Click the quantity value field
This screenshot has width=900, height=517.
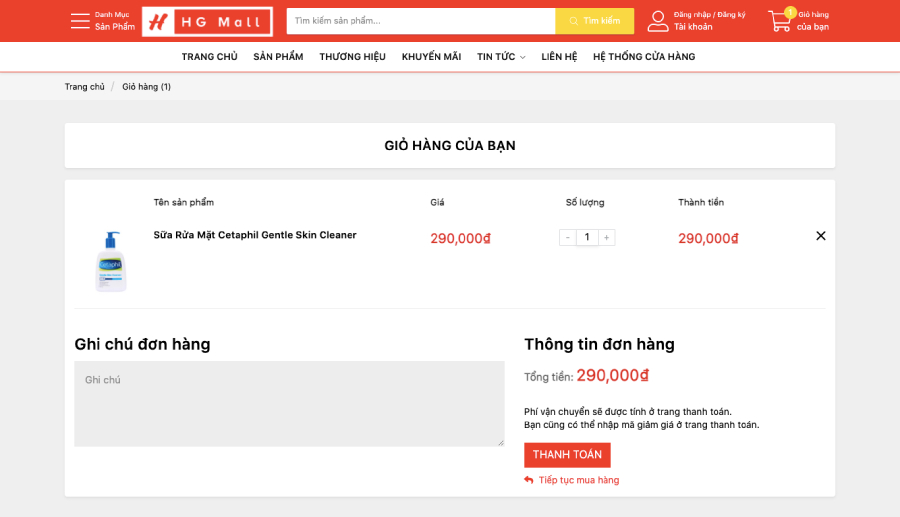pyautogui.click(x=587, y=238)
